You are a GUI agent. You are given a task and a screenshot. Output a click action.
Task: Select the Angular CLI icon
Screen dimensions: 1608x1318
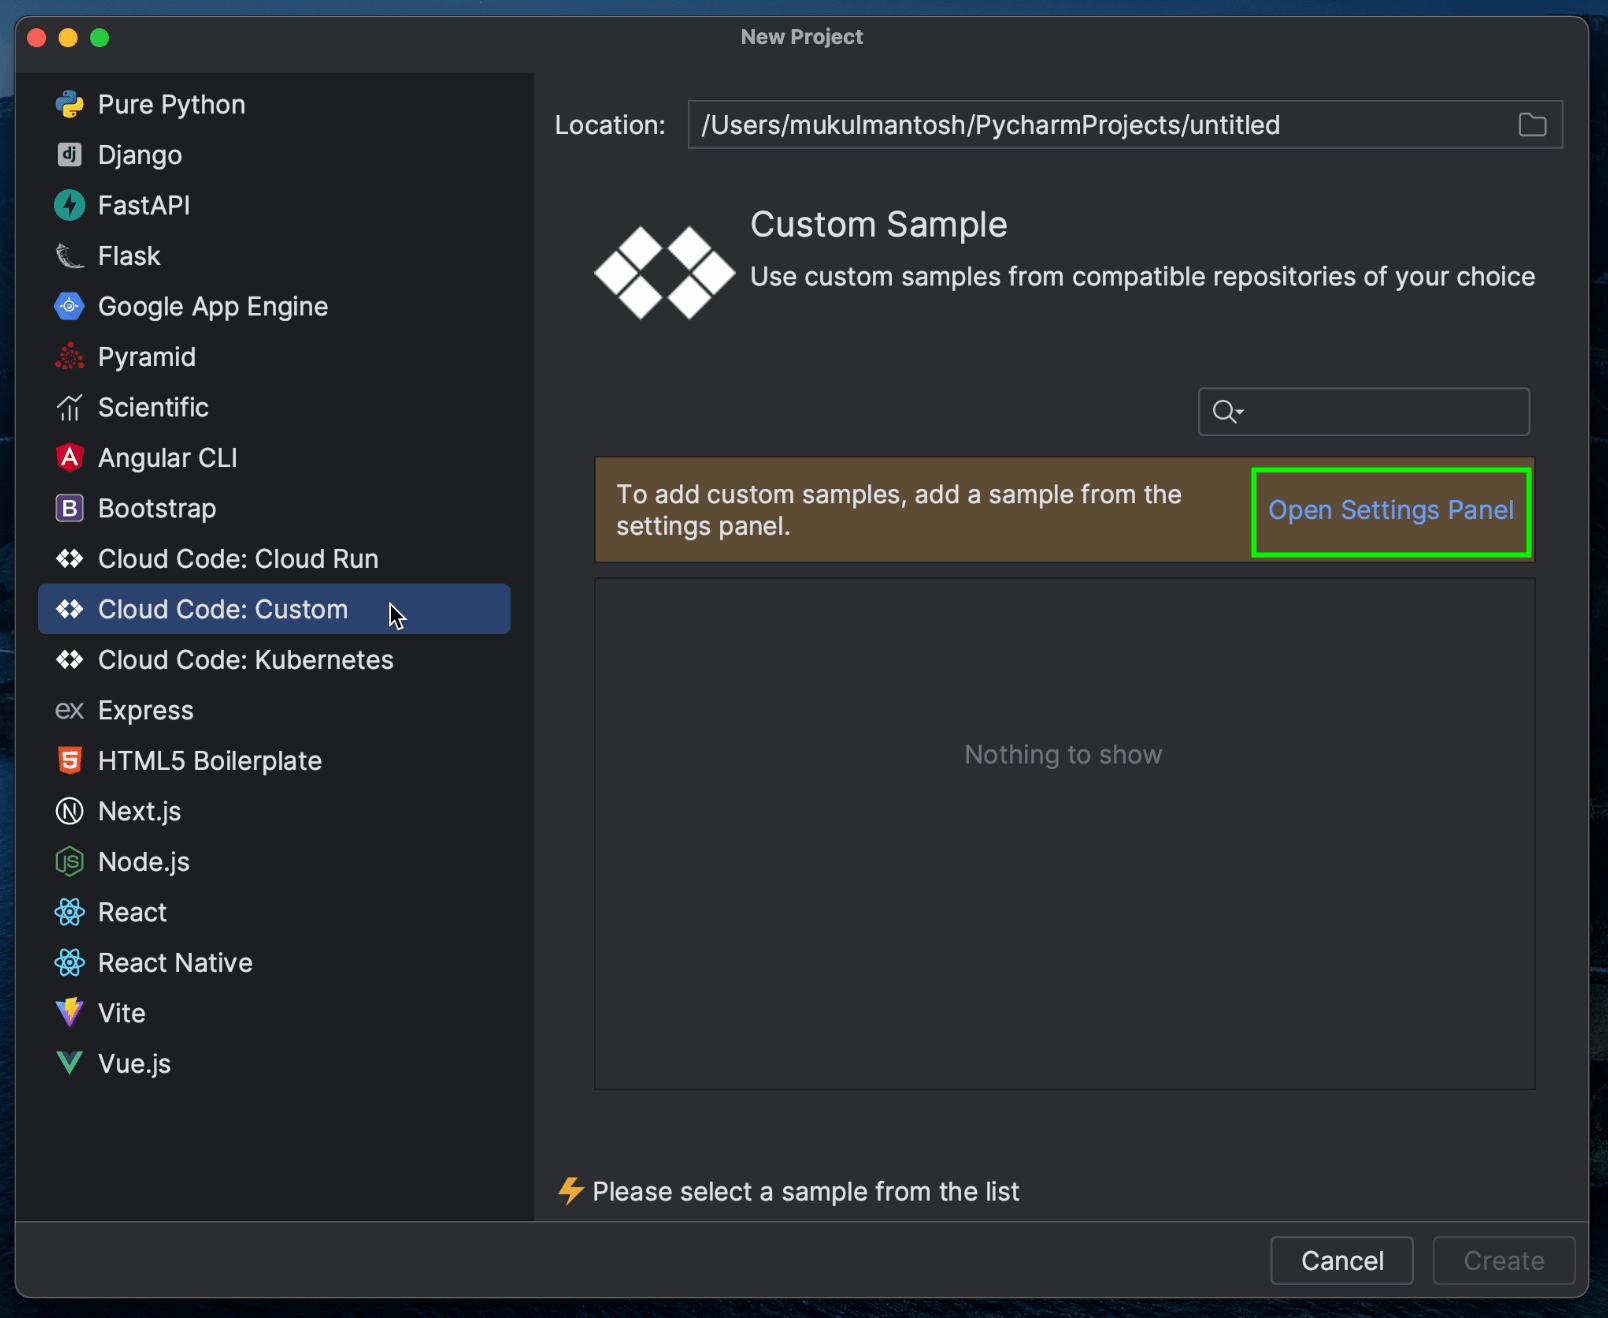(69, 458)
